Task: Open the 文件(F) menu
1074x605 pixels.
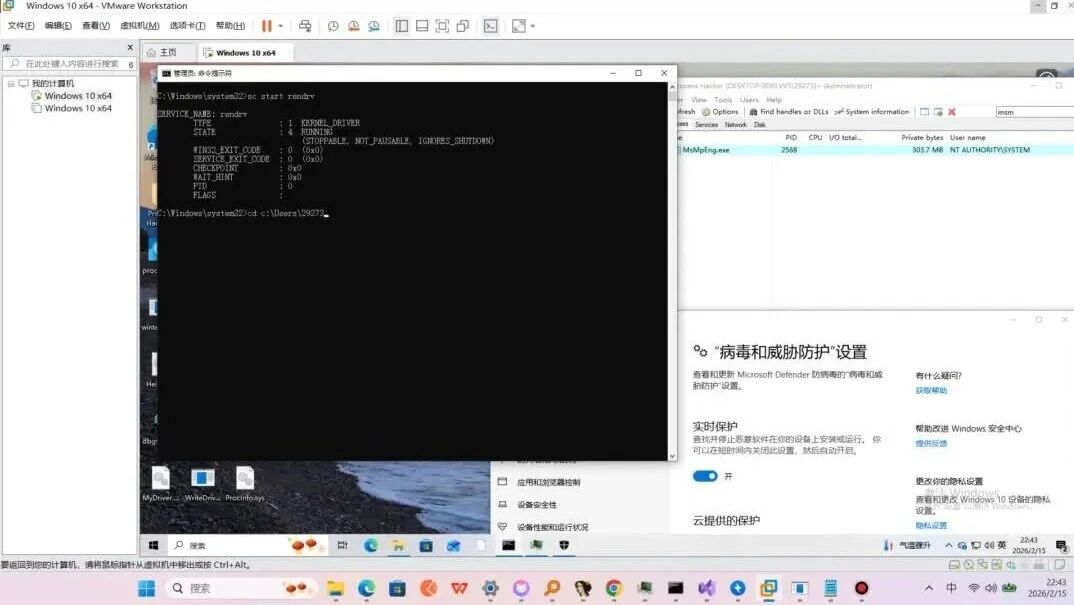Action: (21, 25)
